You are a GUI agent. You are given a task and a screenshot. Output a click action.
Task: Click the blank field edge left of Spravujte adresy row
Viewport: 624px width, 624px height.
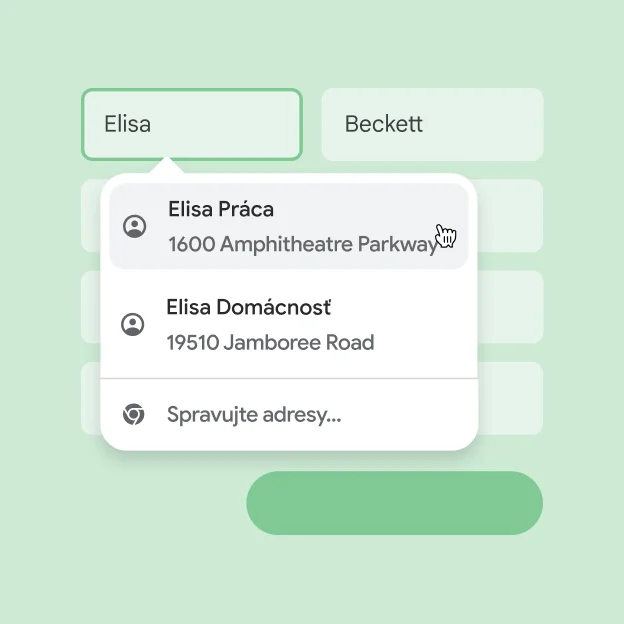click(90, 398)
